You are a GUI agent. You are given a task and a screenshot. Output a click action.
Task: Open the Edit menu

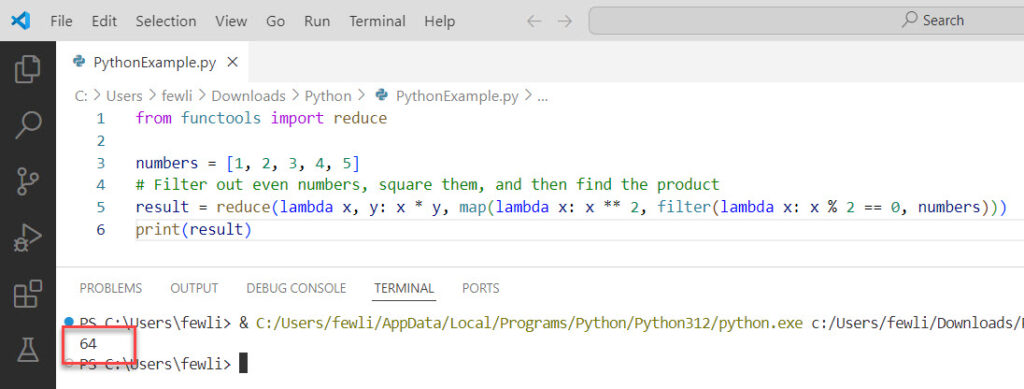[x=104, y=21]
